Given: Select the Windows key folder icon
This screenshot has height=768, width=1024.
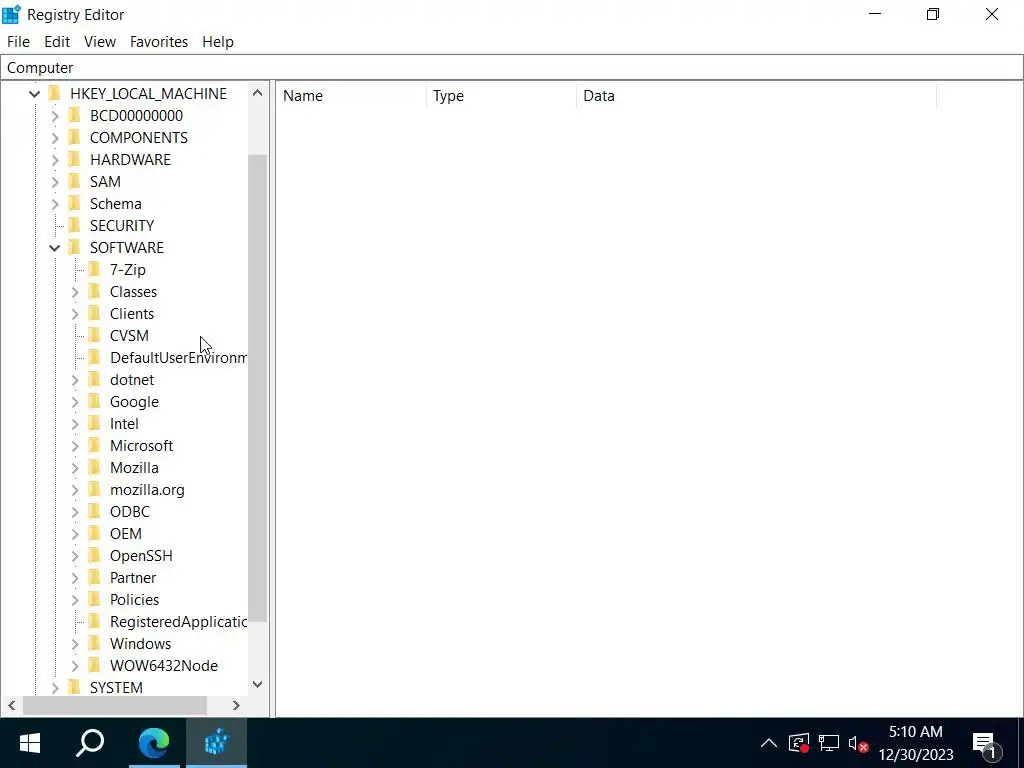Looking at the screenshot, I should pyautogui.click(x=94, y=643).
